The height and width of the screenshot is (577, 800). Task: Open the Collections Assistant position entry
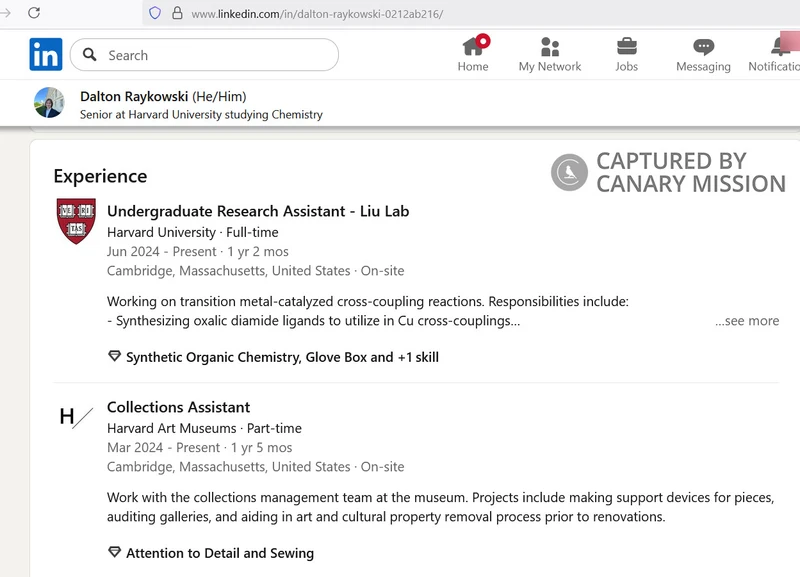click(x=178, y=407)
